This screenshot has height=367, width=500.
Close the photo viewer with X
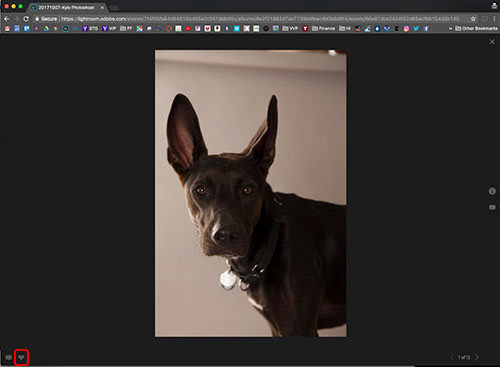(492, 42)
